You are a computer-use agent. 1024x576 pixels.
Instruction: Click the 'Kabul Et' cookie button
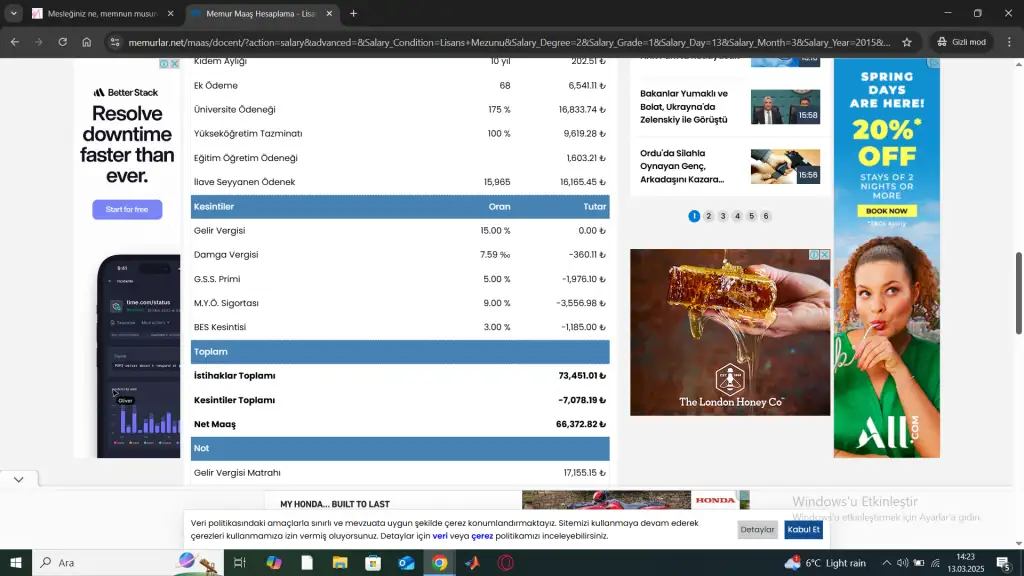pyautogui.click(x=803, y=529)
